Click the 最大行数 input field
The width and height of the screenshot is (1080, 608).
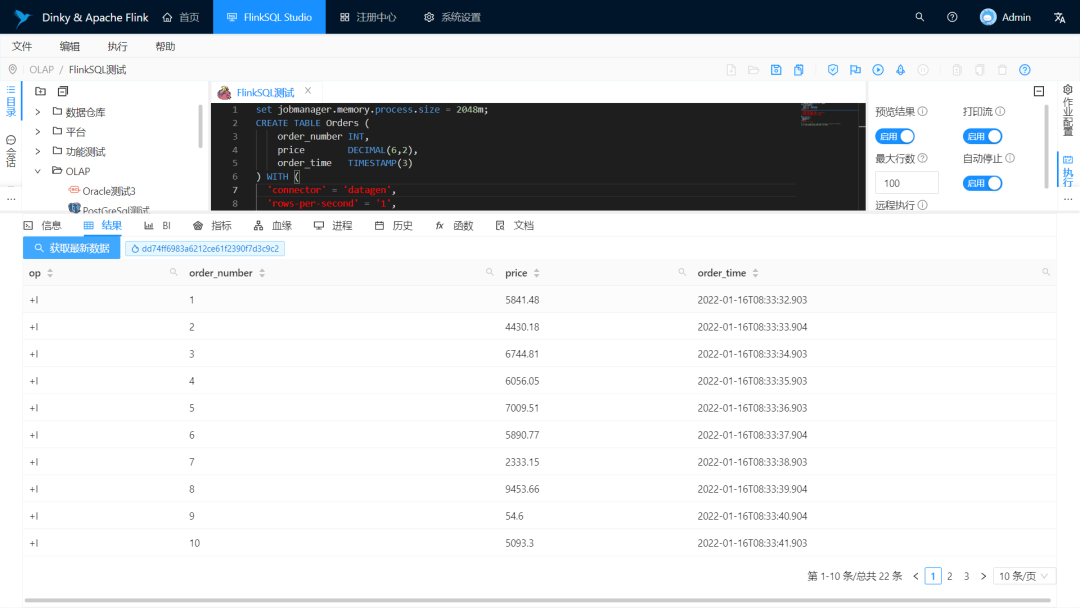906,183
